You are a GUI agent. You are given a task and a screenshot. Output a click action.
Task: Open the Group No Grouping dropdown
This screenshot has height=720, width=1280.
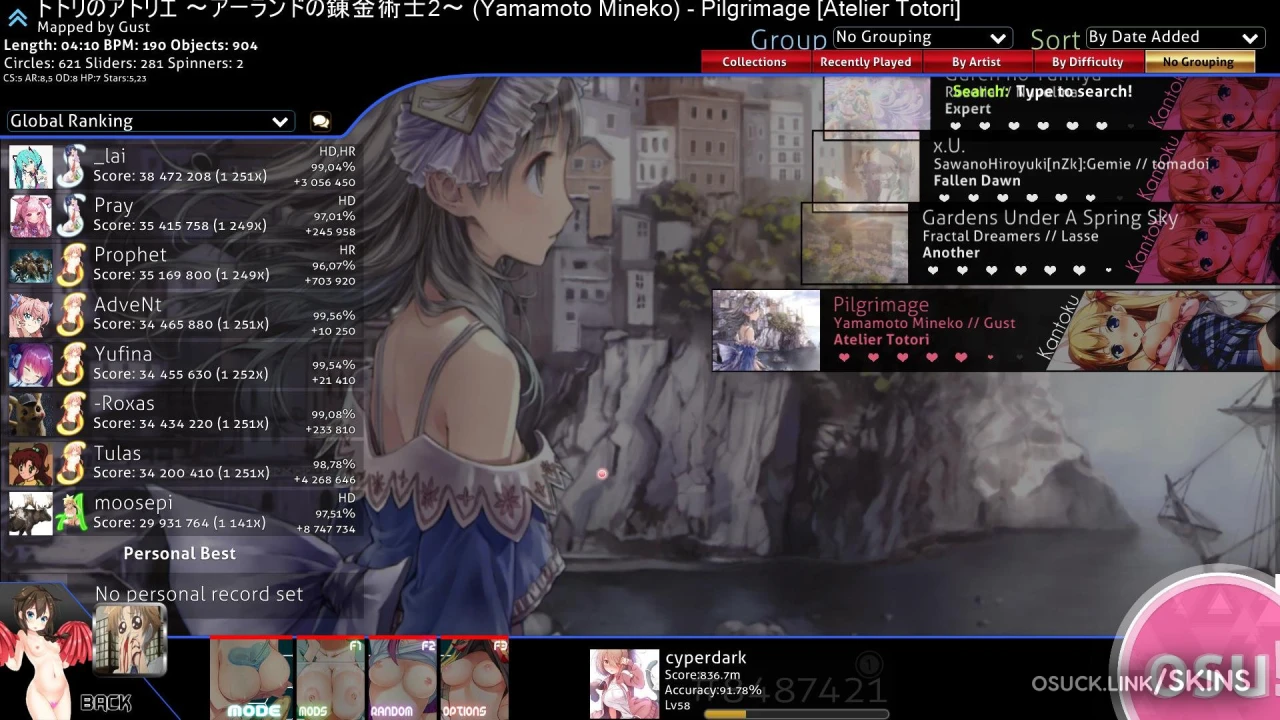point(921,37)
